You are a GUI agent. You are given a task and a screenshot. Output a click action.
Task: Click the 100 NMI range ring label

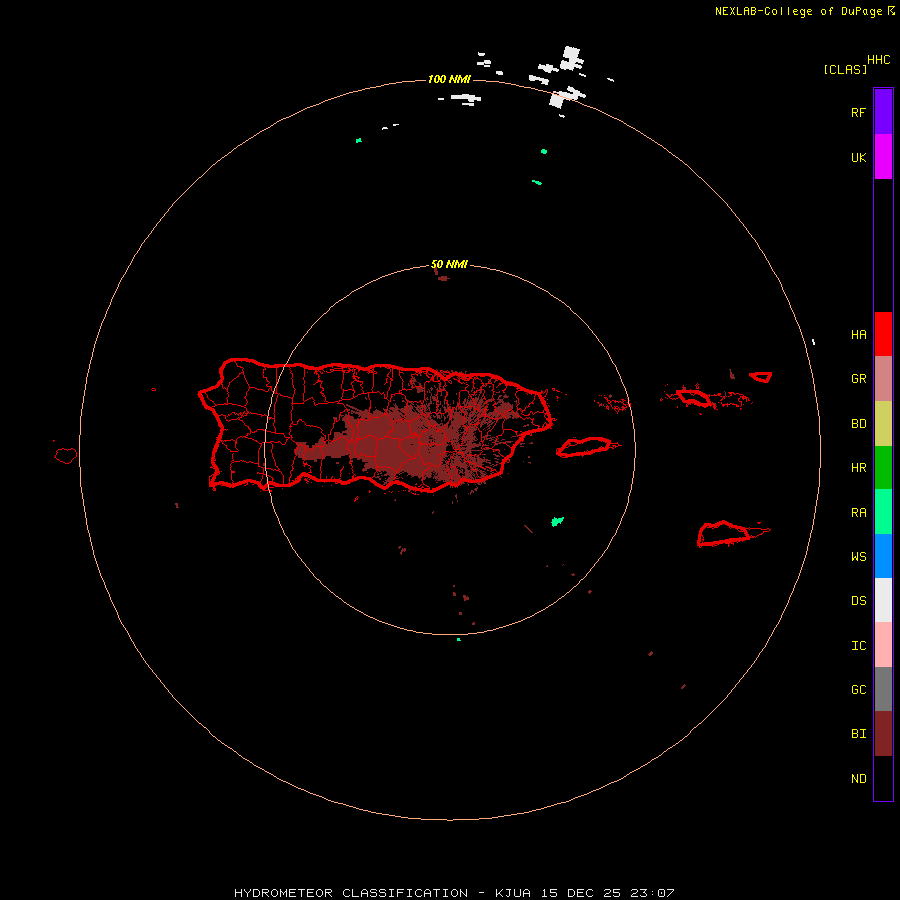coord(449,79)
